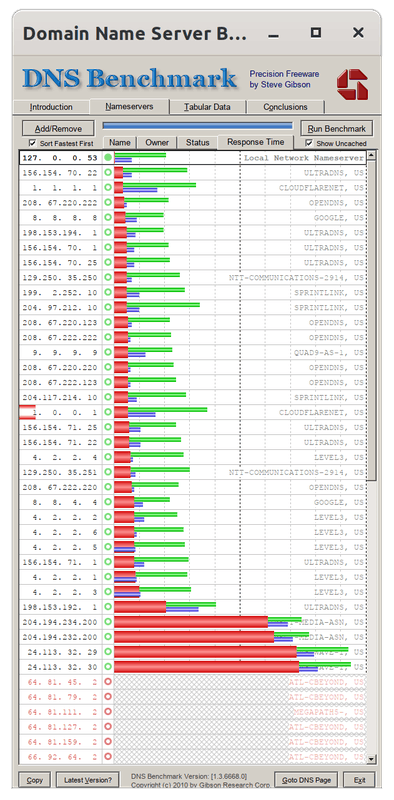Toggle the Sort Fastest First checkbox
The image size is (394, 800).
tap(33, 143)
